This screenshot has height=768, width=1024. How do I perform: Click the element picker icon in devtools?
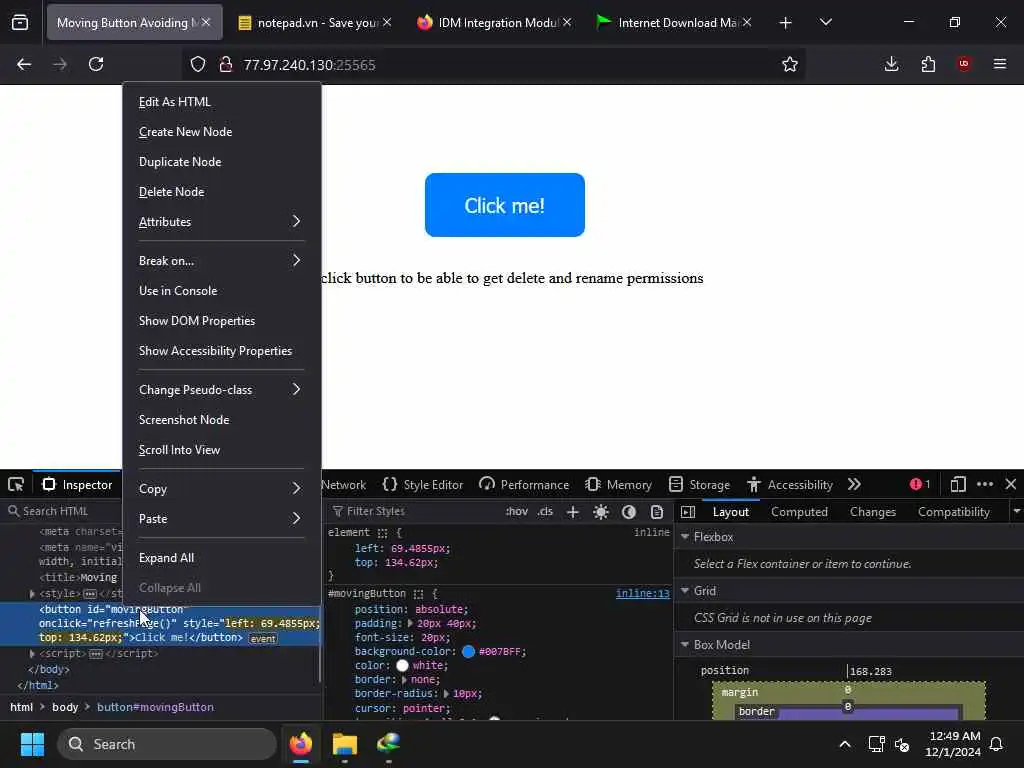pos(16,485)
